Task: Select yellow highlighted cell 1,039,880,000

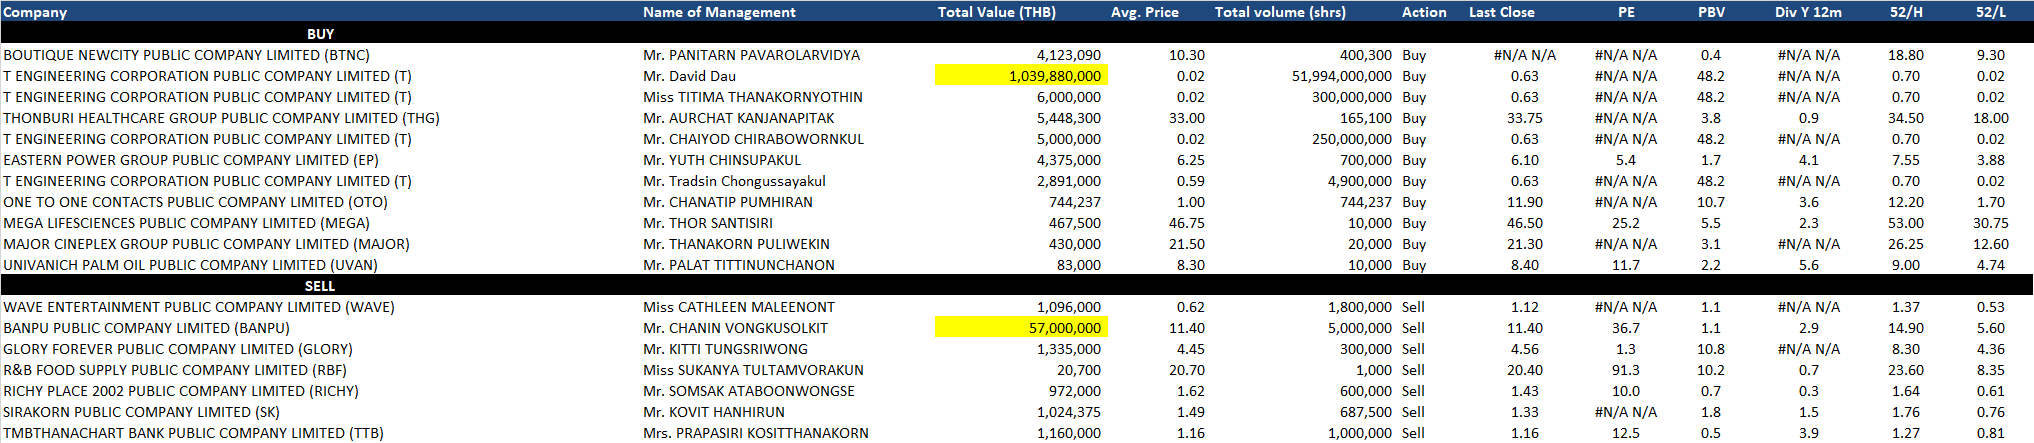Action: coord(1021,76)
